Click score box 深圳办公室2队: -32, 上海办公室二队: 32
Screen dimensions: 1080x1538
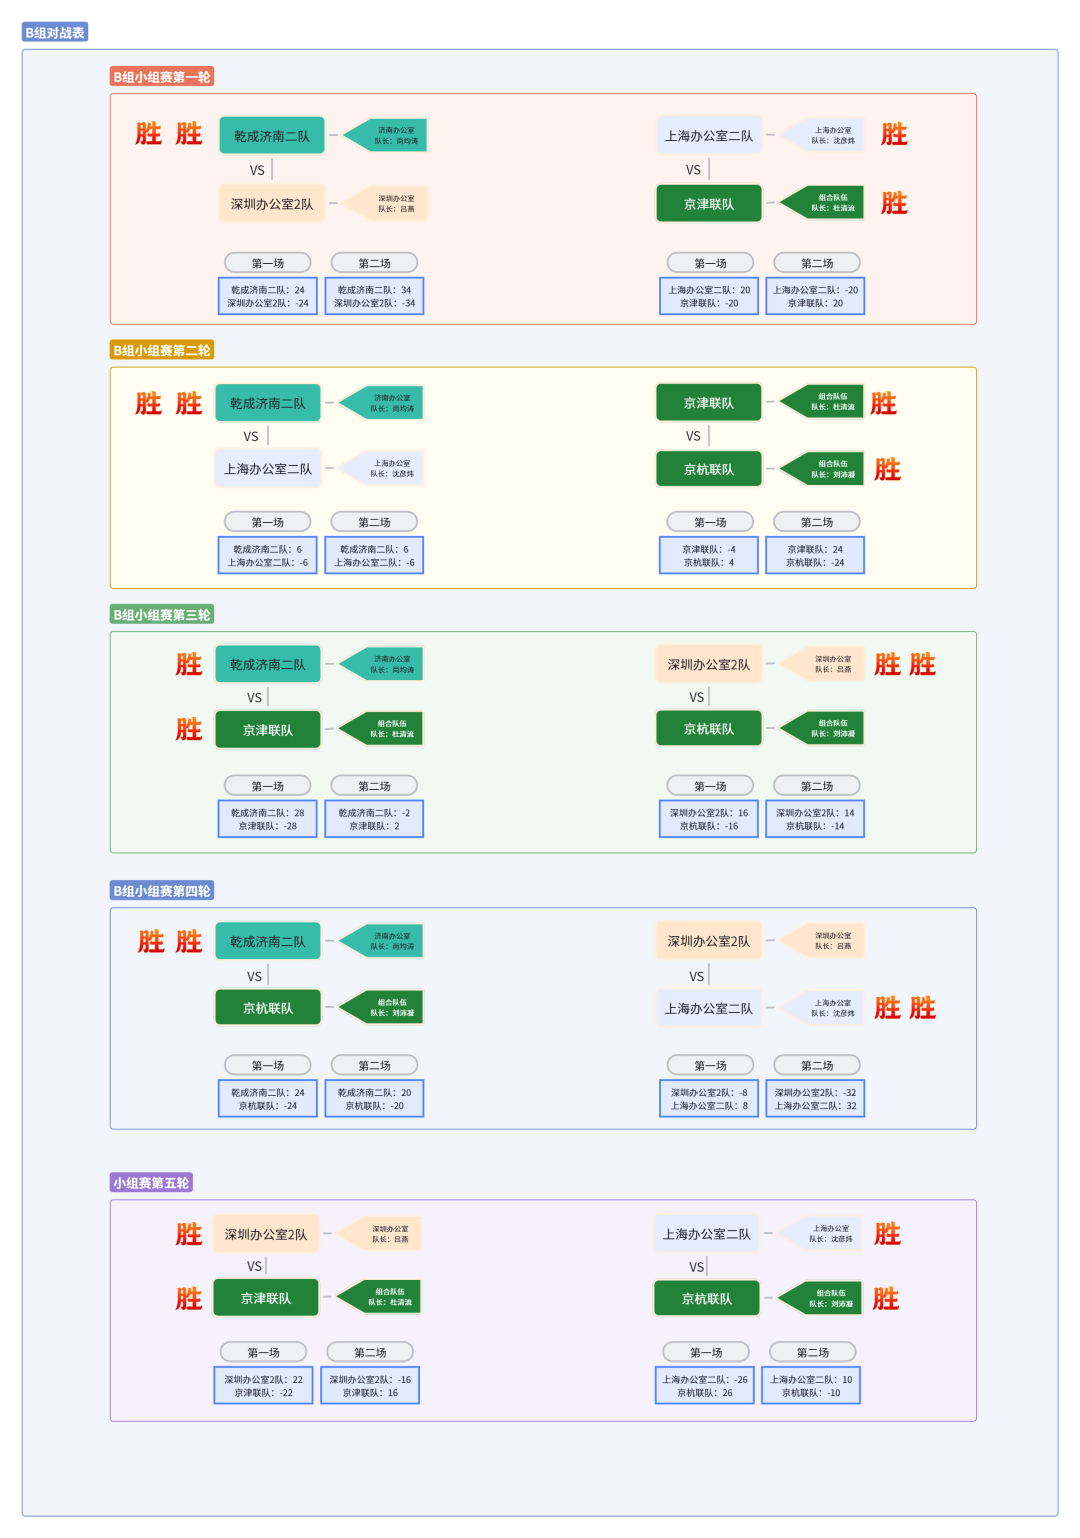pos(815,1099)
